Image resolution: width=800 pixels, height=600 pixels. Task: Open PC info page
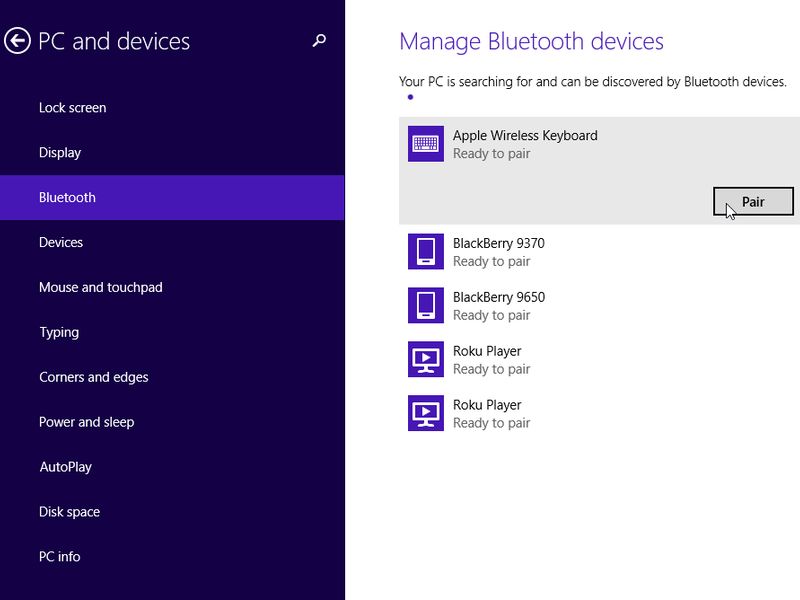click(x=172, y=557)
